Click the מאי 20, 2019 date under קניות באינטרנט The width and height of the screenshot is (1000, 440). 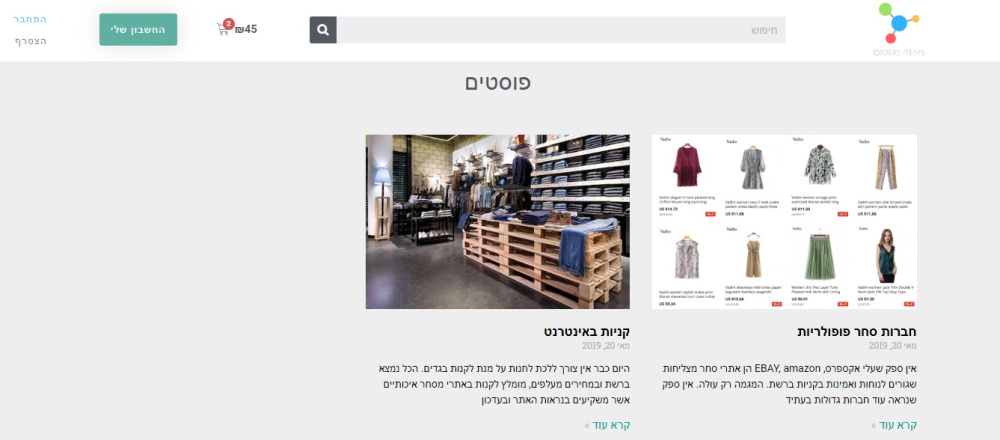[x=606, y=346]
